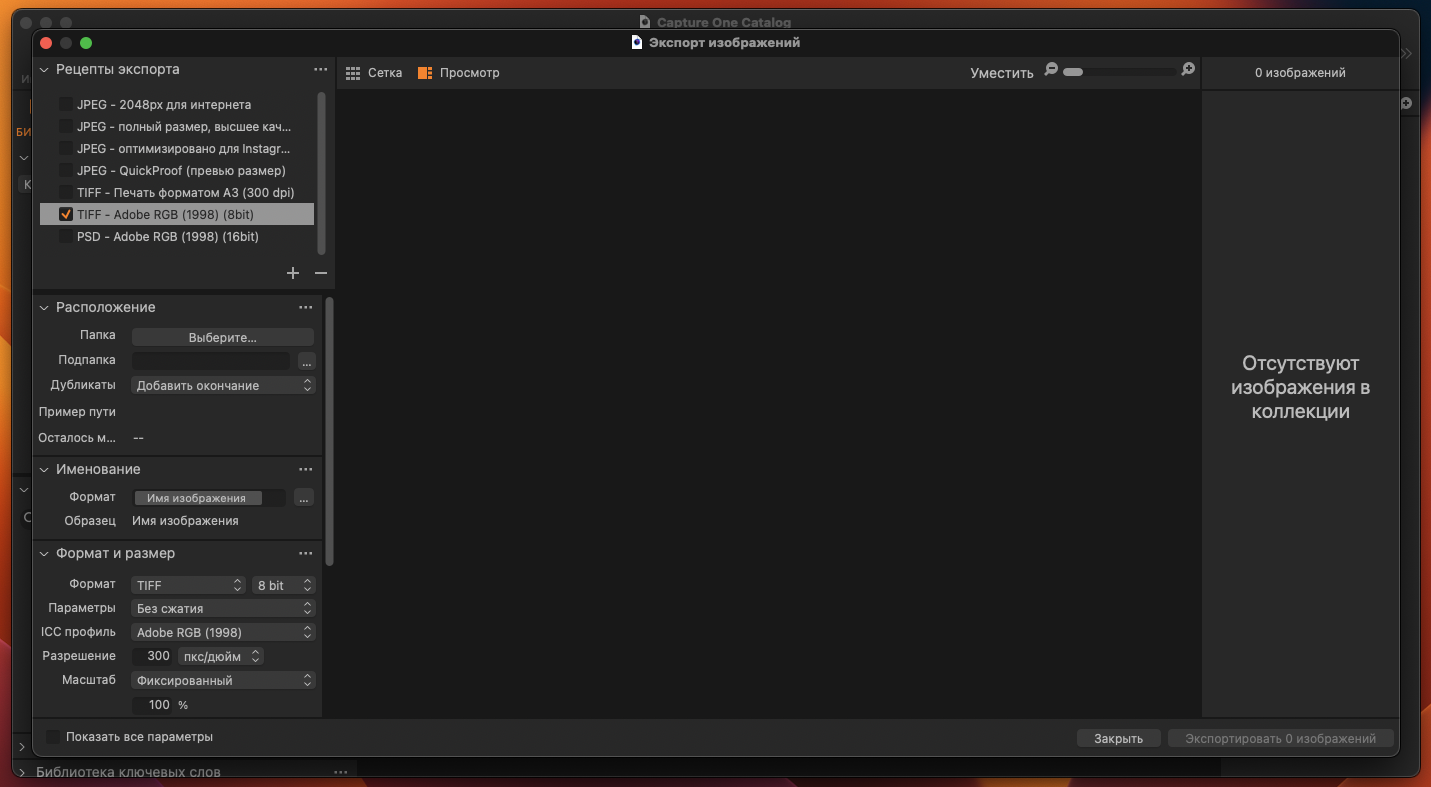The width and height of the screenshot is (1431, 787).
Task: Click the zoom out magnifier icon
Action: click(x=1050, y=70)
